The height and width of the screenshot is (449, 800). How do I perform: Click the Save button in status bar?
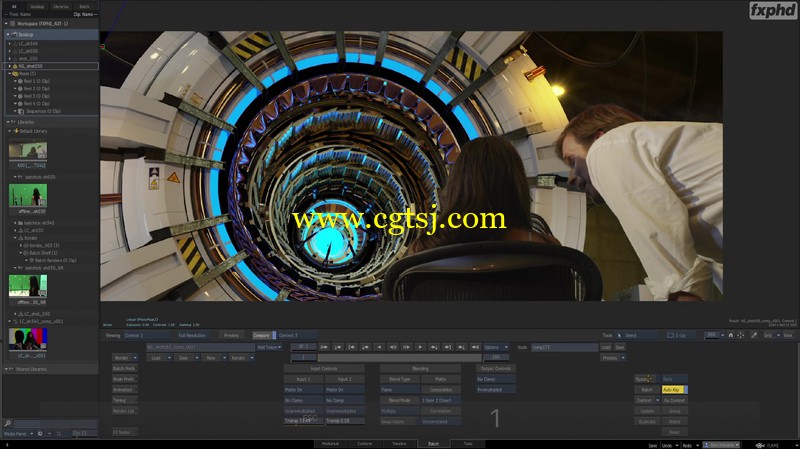coord(653,445)
